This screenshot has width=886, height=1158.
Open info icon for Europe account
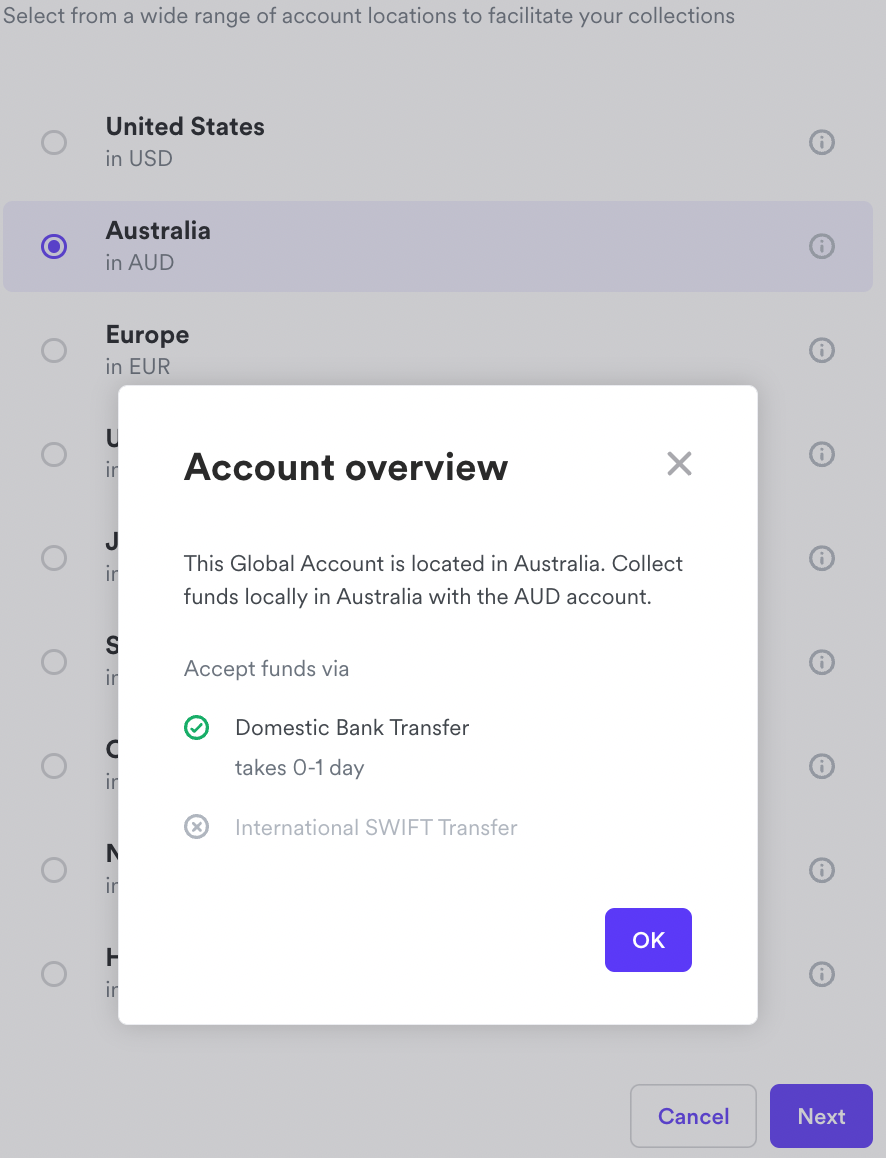point(822,350)
